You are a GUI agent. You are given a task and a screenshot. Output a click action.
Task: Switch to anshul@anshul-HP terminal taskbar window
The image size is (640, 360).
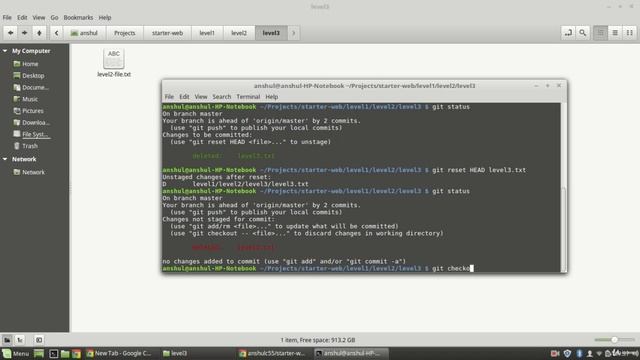(x=350, y=353)
